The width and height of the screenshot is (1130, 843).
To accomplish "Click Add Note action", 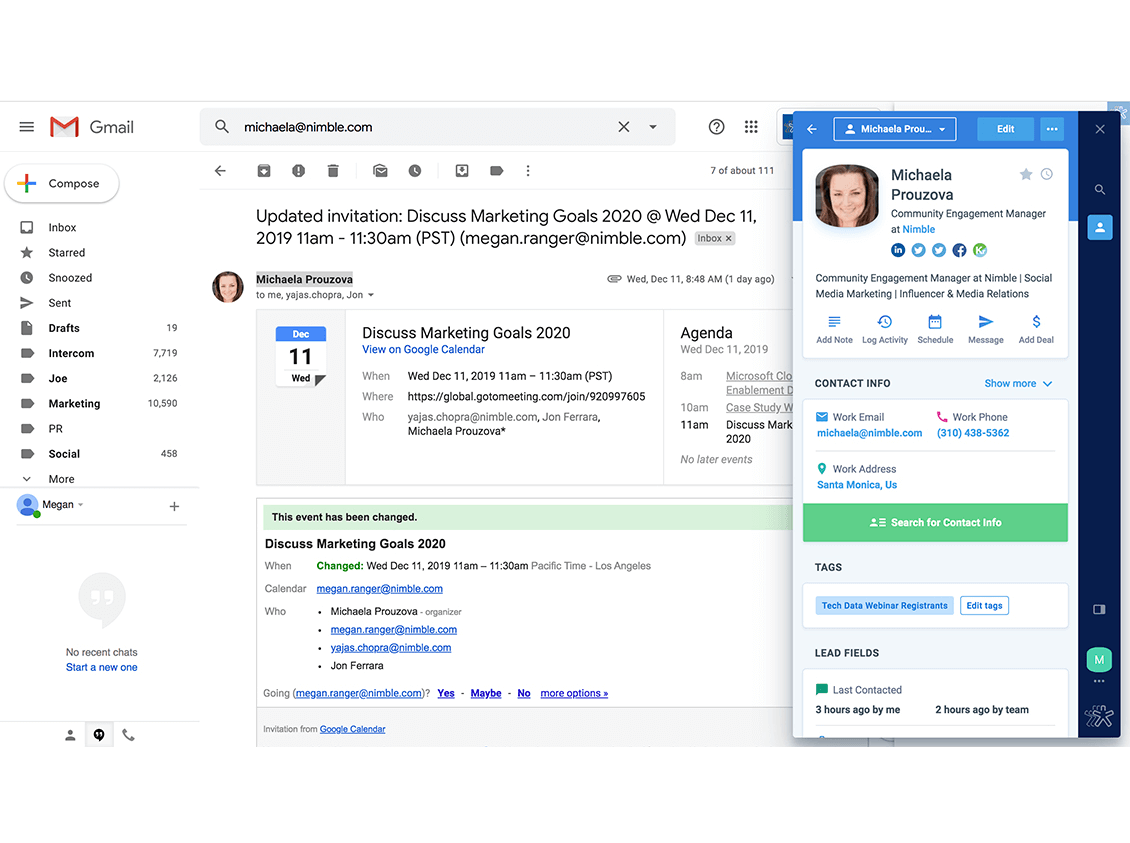I will click(x=835, y=329).
